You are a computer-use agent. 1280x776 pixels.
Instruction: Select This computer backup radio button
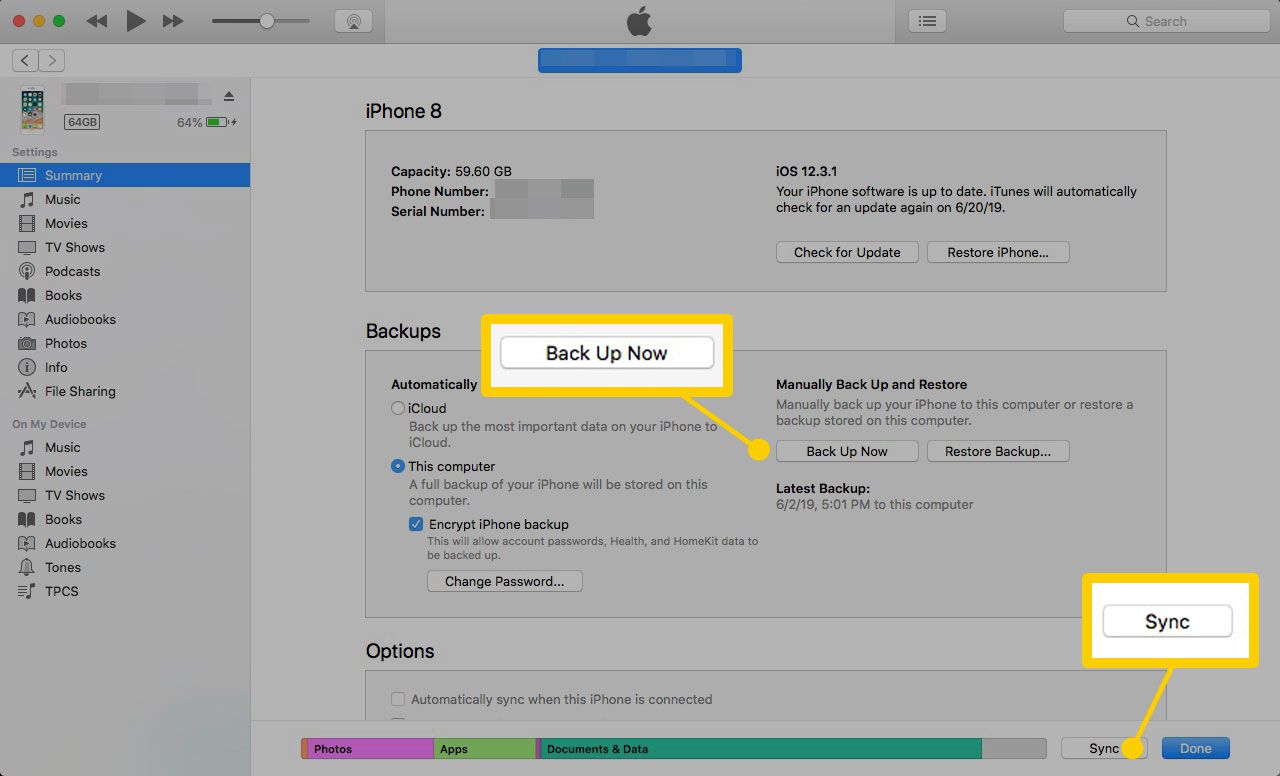pos(398,466)
